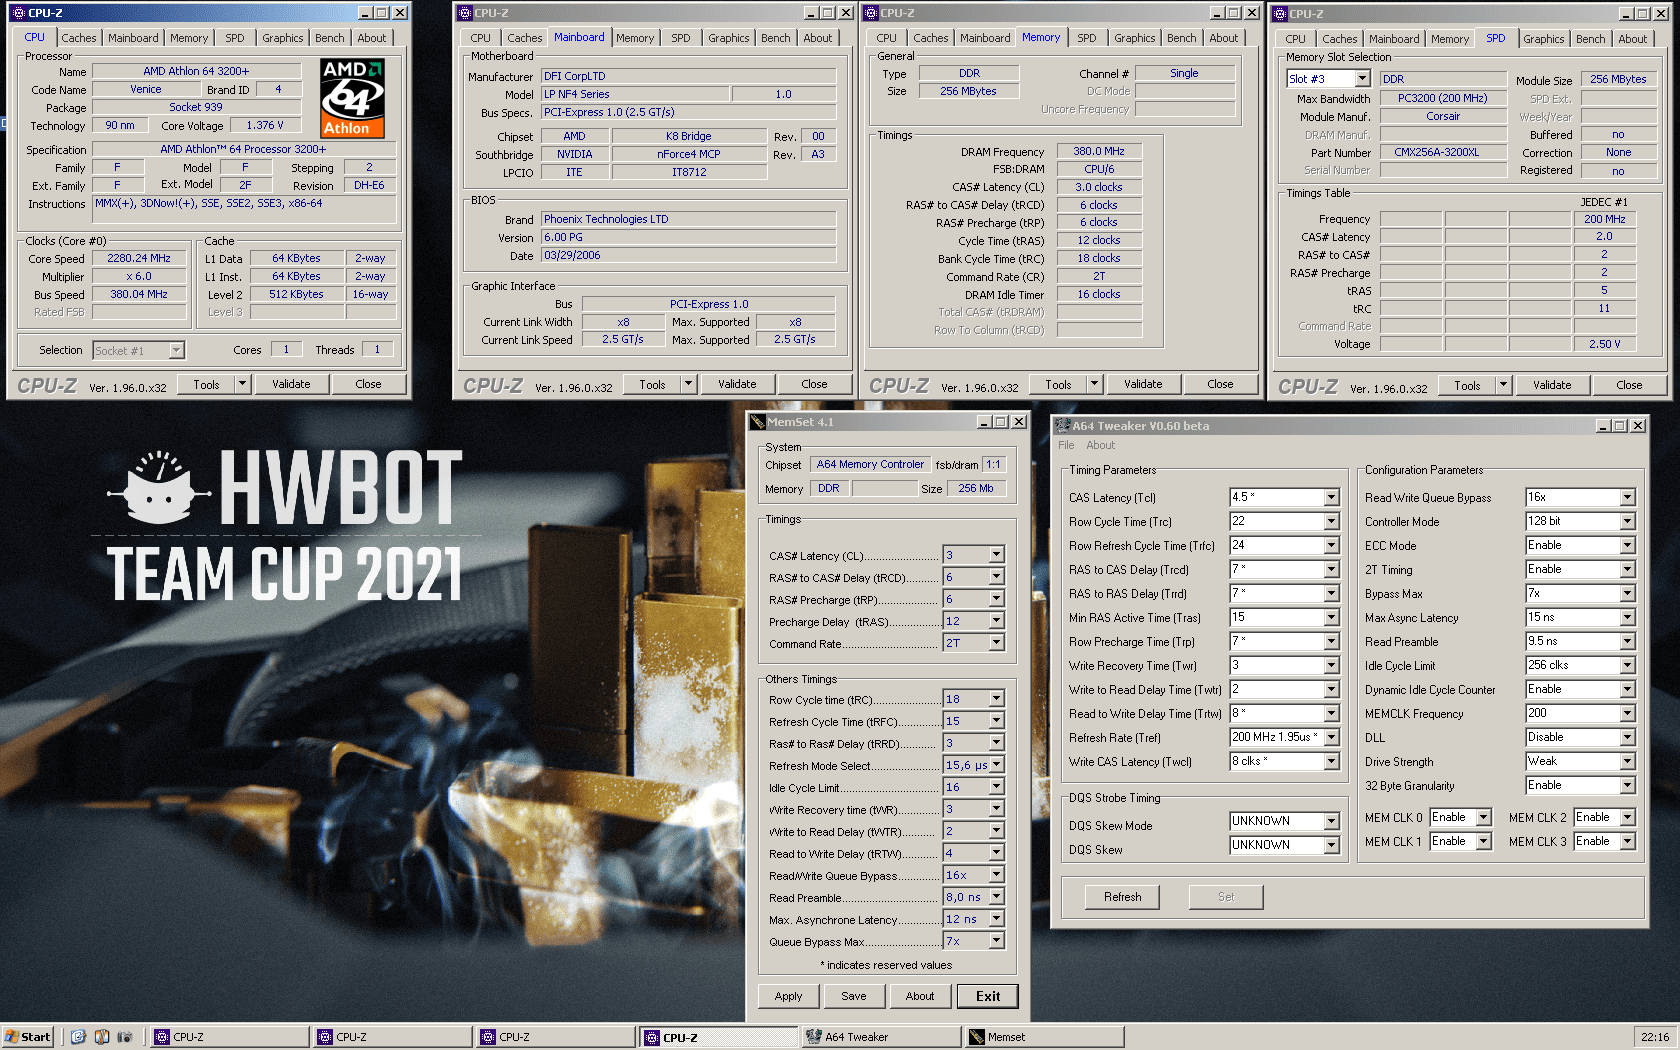This screenshot has height=1050, width=1680.
Task: Open Graphics tab in CPU-Z Memory window
Action: 1134,38
